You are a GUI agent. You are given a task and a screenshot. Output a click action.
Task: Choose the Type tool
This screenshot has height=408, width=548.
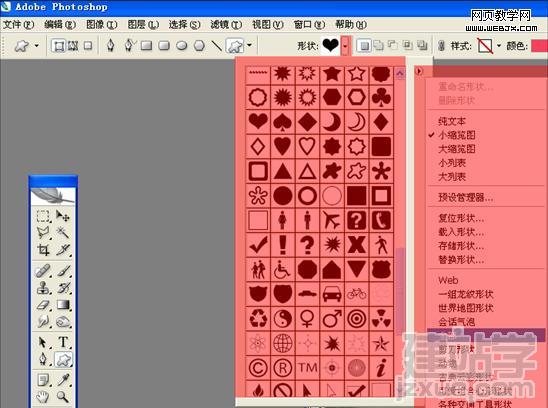(63, 342)
